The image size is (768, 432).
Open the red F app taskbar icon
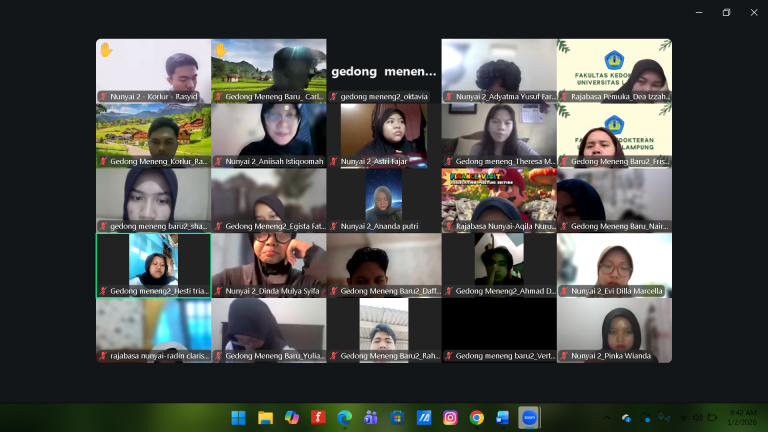pos(318,418)
